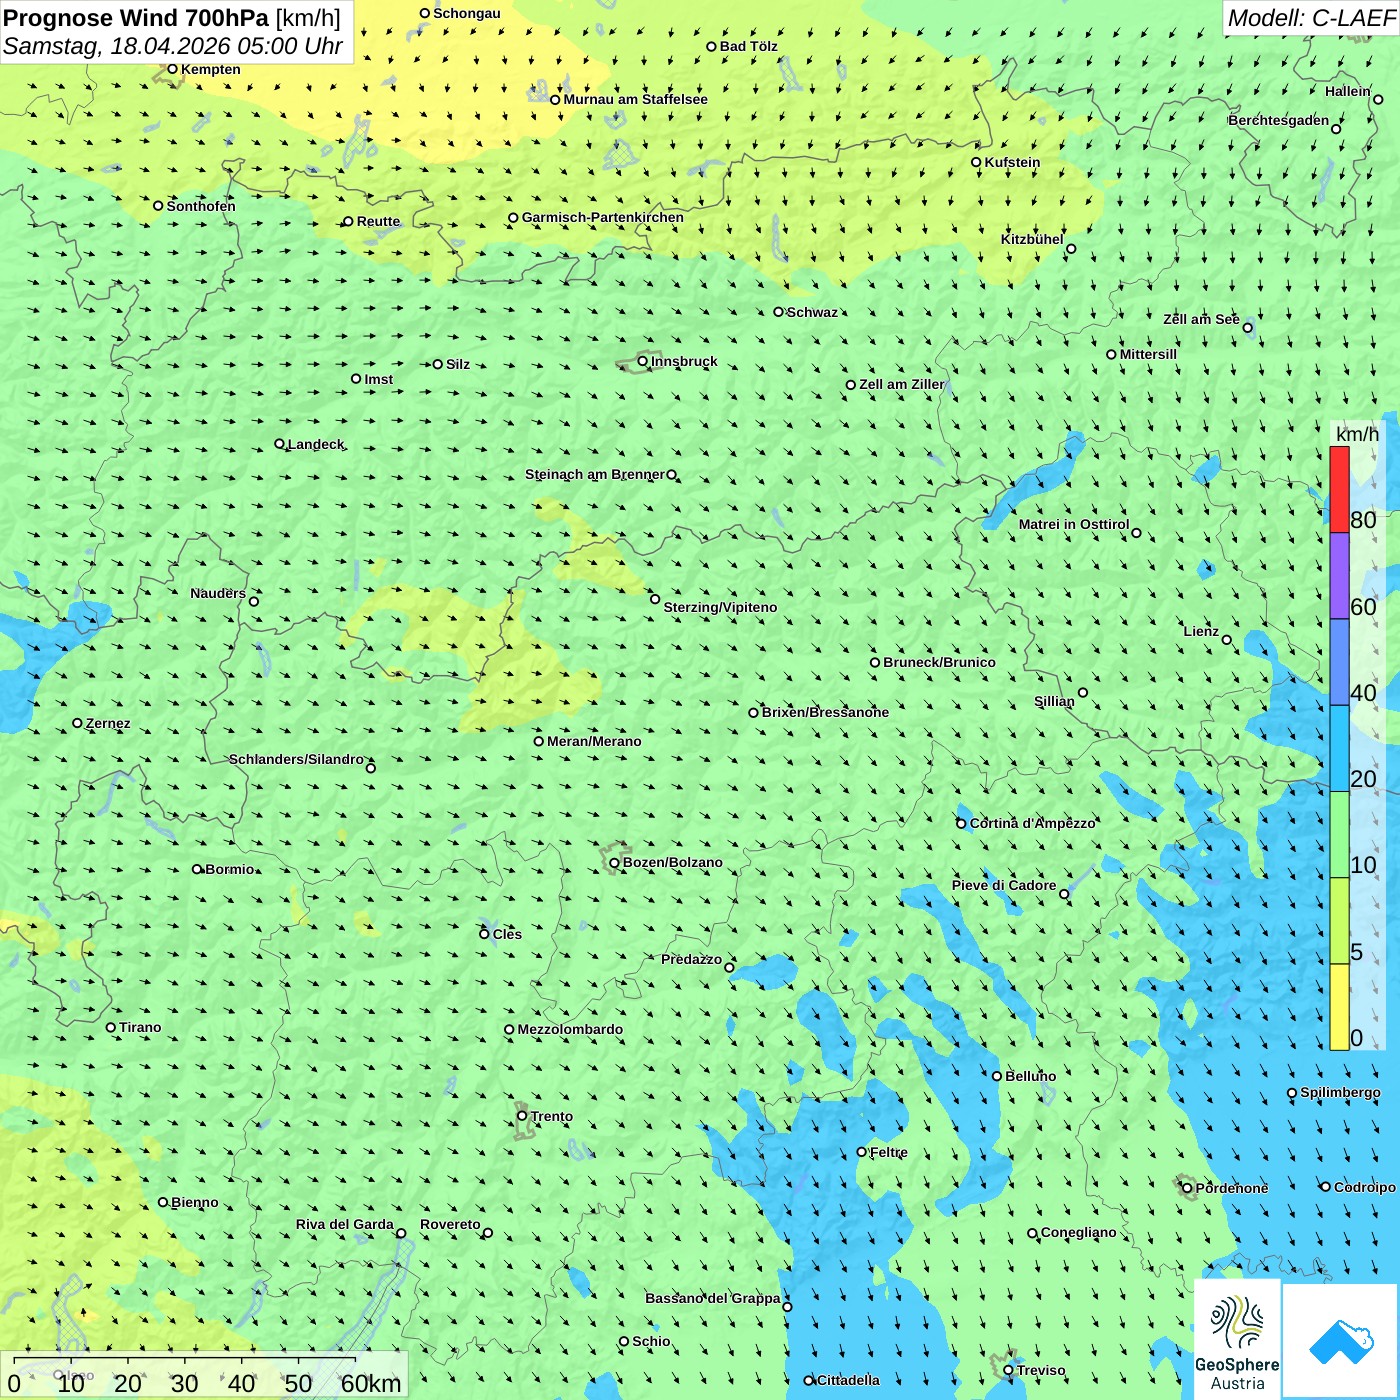
Task: Click the Zernez label
Action: pyautogui.click(x=108, y=723)
